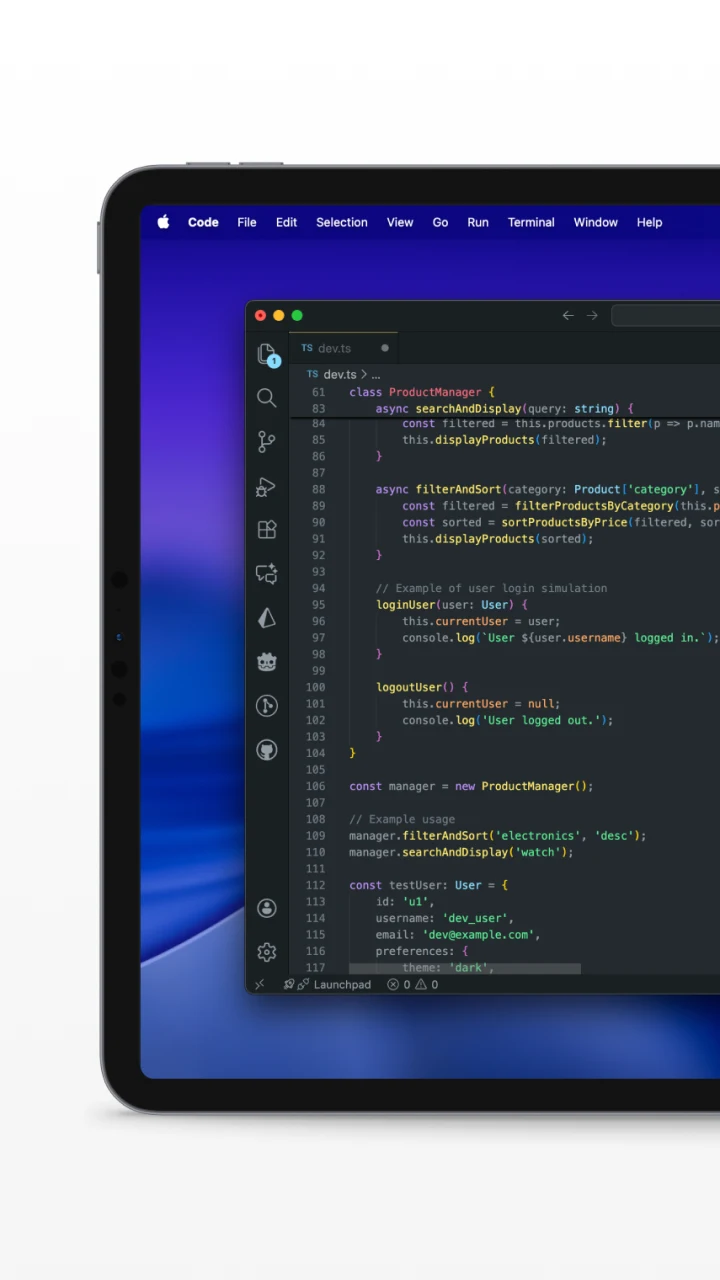Click comment '// Example usage' on line 108
Viewport: 720px width, 1280px height.
[x=402, y=819]
